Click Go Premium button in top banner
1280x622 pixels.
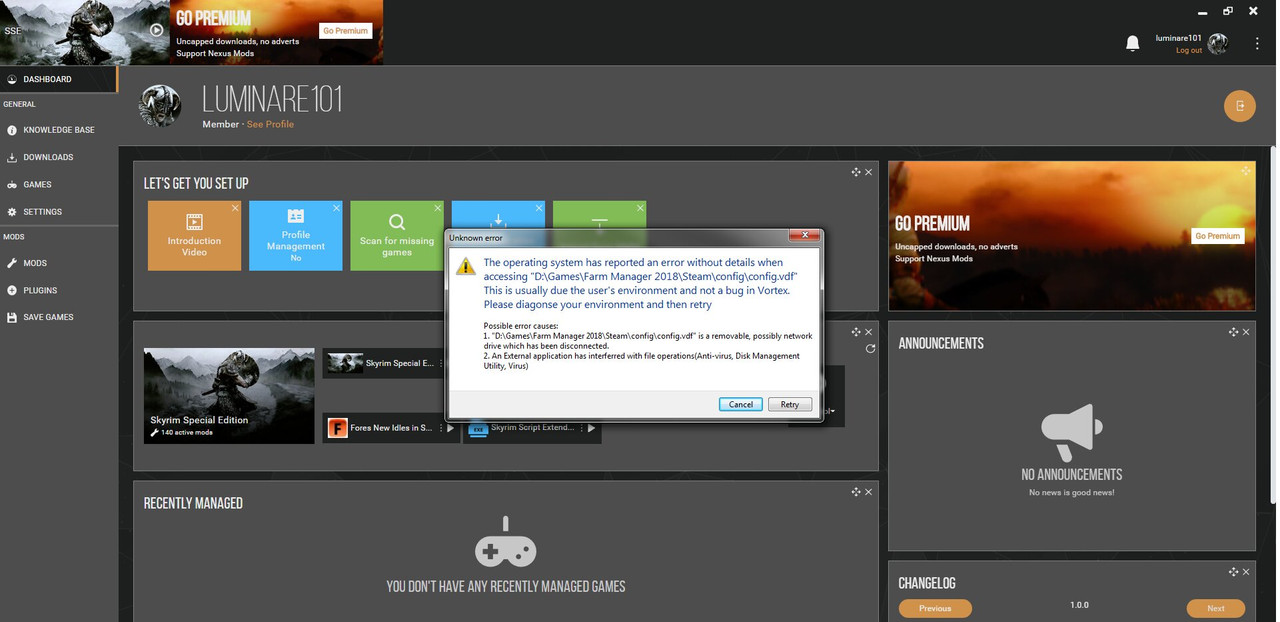[x=345, y=31]
